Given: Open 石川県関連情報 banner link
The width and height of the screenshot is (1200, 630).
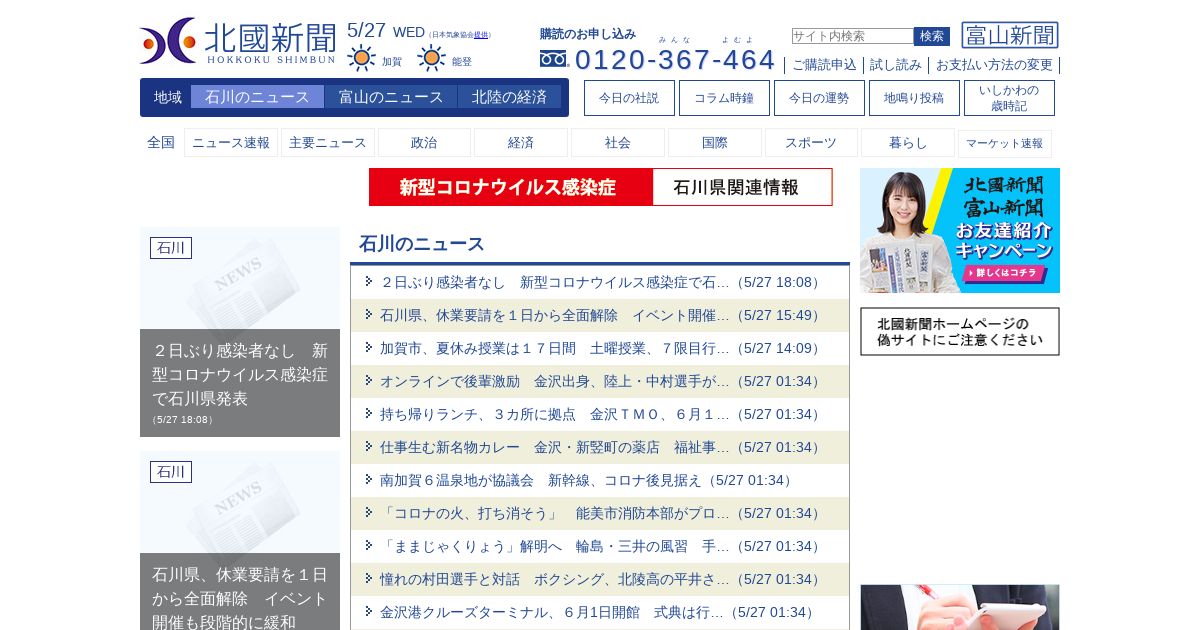Looking at the screenshot, I should coord(742,187).
